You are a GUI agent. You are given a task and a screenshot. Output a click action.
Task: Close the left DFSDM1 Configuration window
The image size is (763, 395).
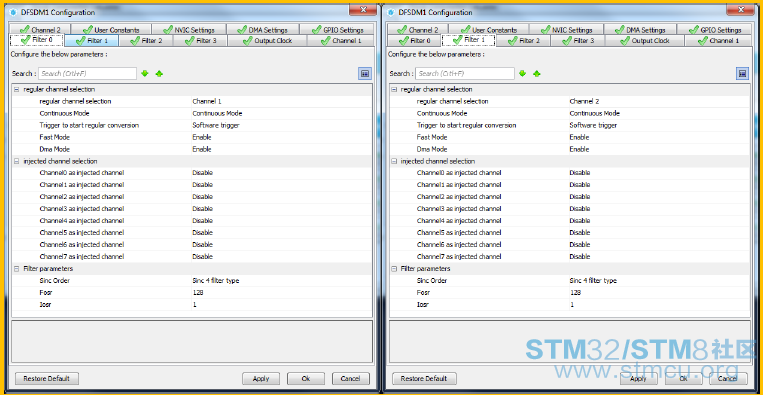pyautogui.click(x=363, y=9)
